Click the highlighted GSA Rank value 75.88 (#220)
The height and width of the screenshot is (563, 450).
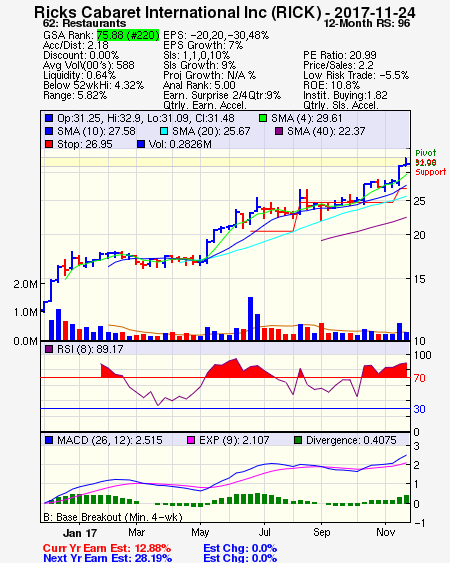click(128, 35)
